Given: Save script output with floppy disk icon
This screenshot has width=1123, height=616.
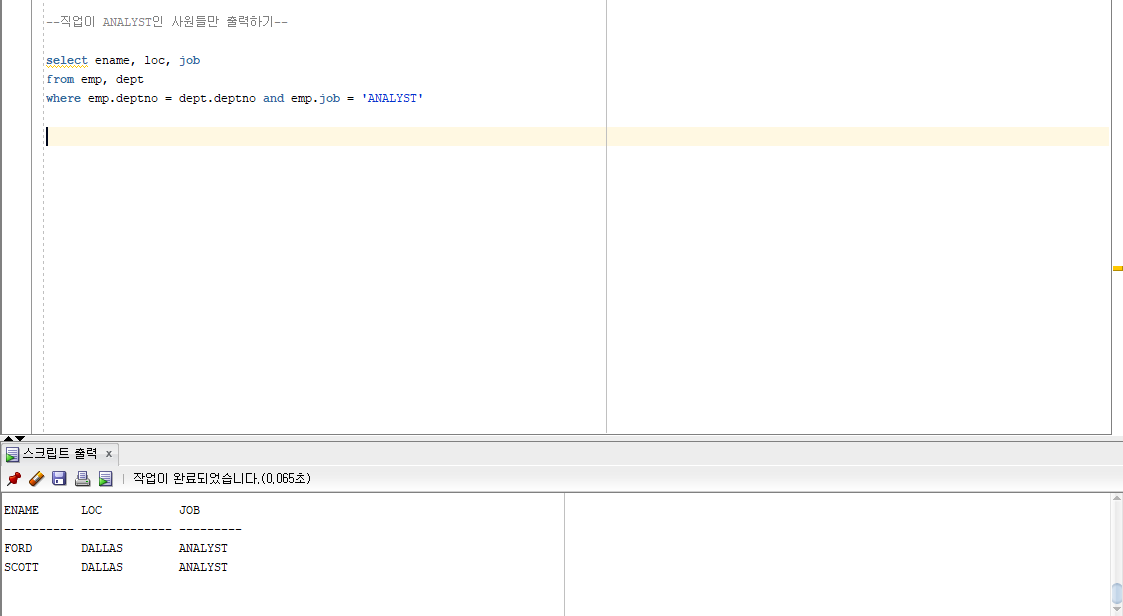Looking at the screenshot, I should click(x=59, y=478).
